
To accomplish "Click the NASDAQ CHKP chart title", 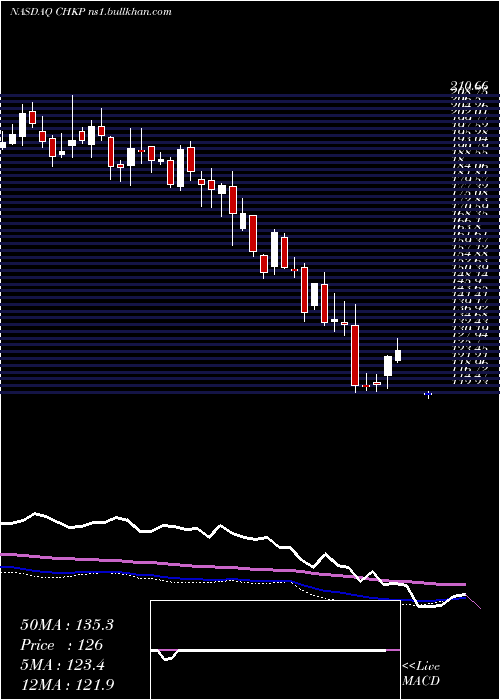I will click(x=91, y=12).
